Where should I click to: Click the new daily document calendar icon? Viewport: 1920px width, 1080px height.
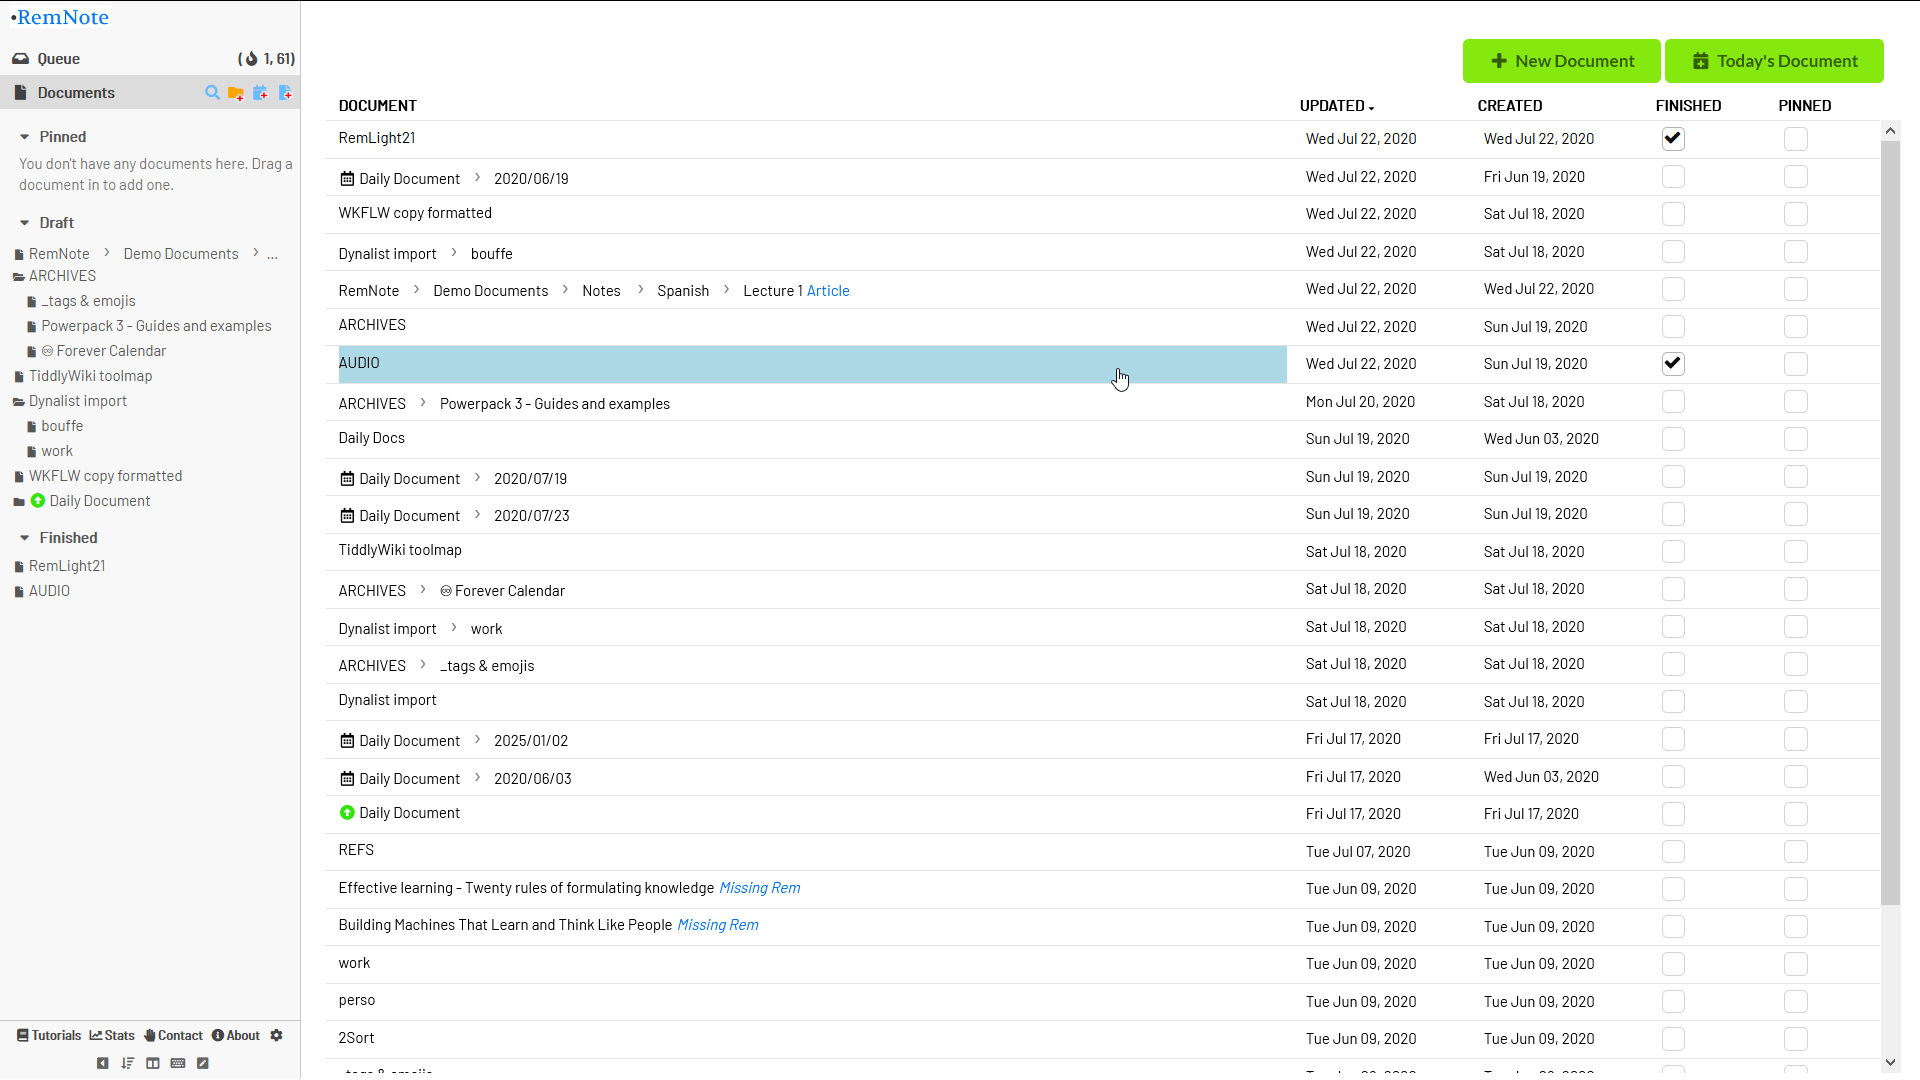(x=260, y=93)
